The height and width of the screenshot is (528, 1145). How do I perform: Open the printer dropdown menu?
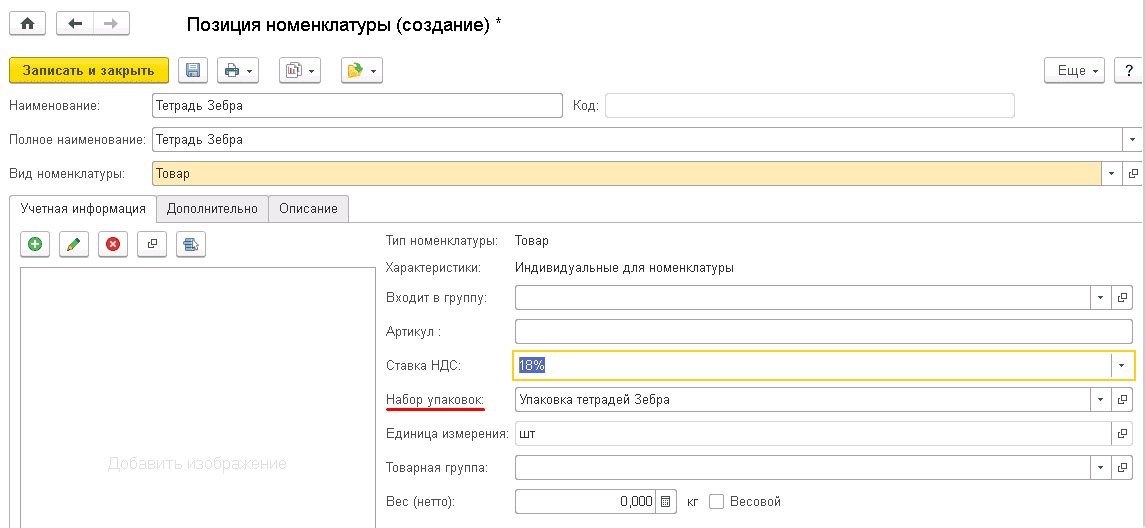pyautogui.click(x=238, y=70)
